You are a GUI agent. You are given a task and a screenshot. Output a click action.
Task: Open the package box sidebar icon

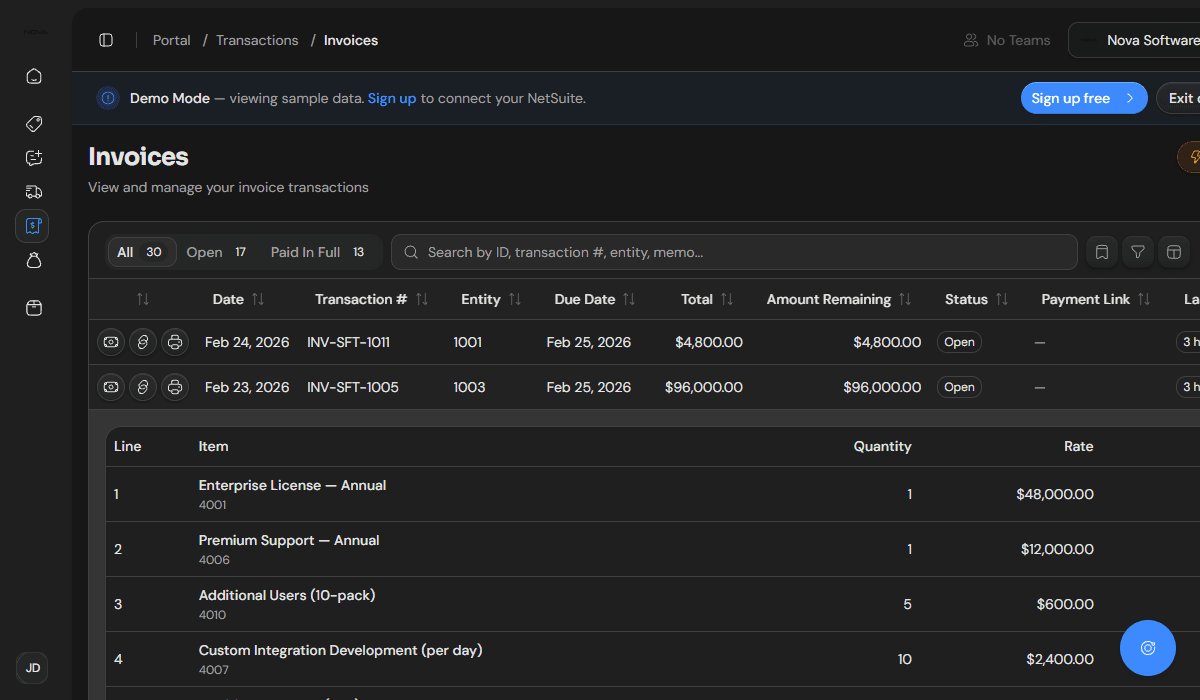(x=33, y=308)
